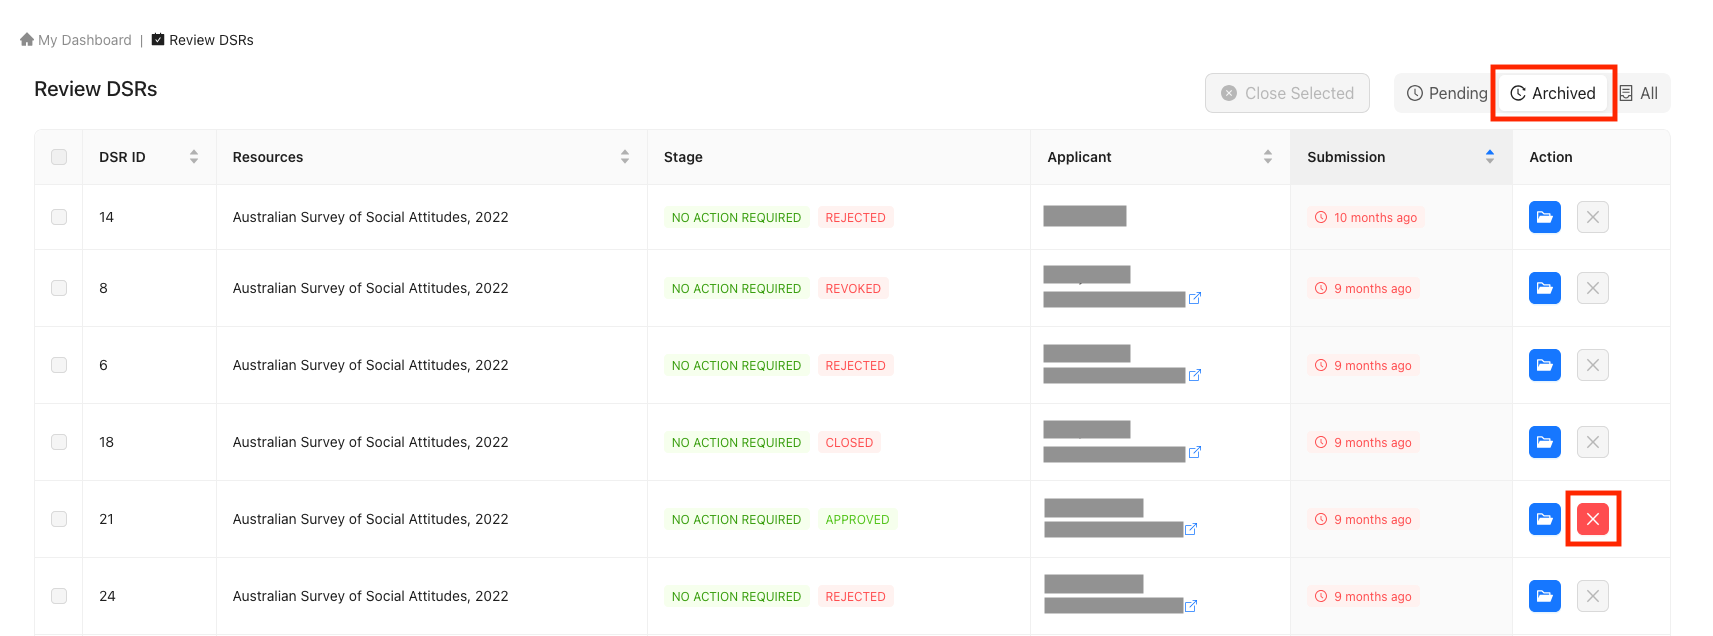Click the APPROVED tag in DSR 21 row

857,519
